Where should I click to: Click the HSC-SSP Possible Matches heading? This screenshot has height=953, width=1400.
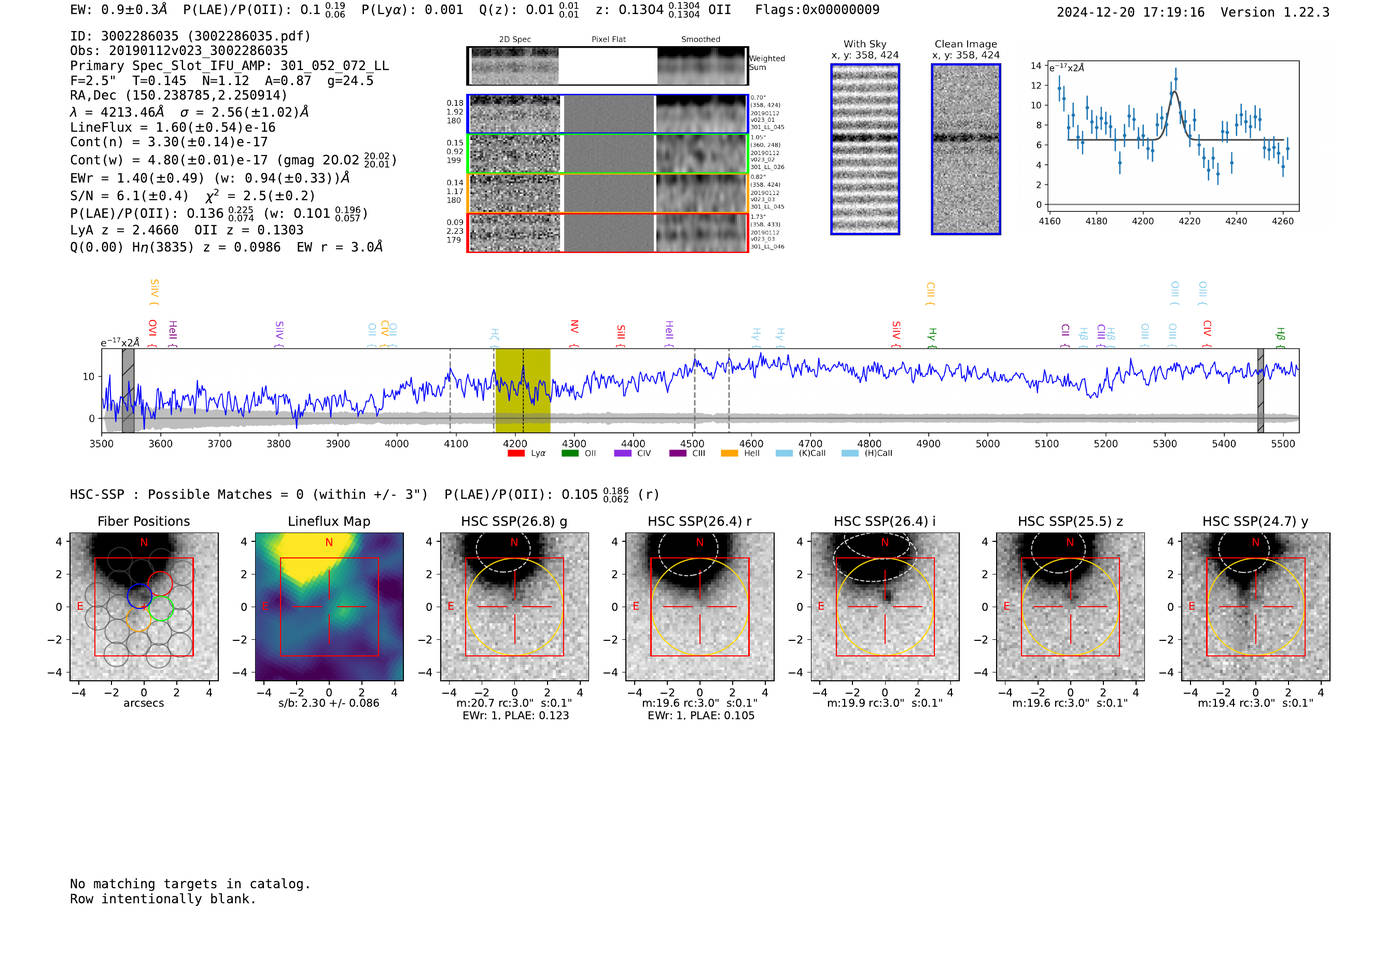249,495
